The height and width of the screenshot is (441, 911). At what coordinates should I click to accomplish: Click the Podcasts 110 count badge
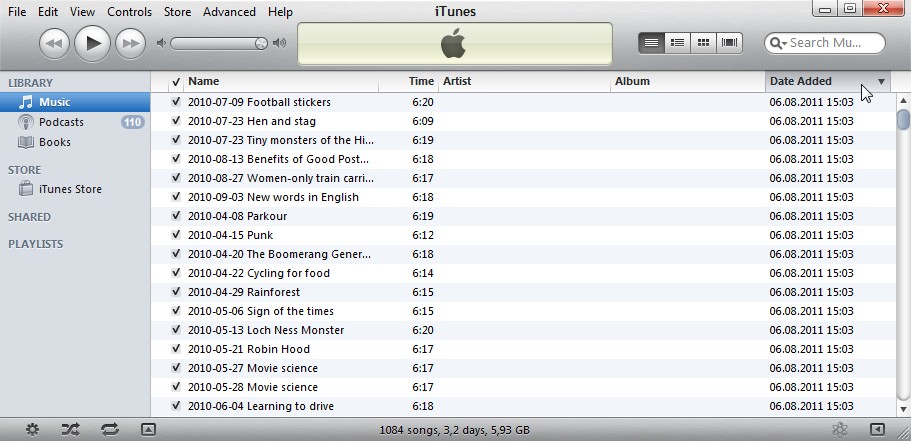point(132,122)
